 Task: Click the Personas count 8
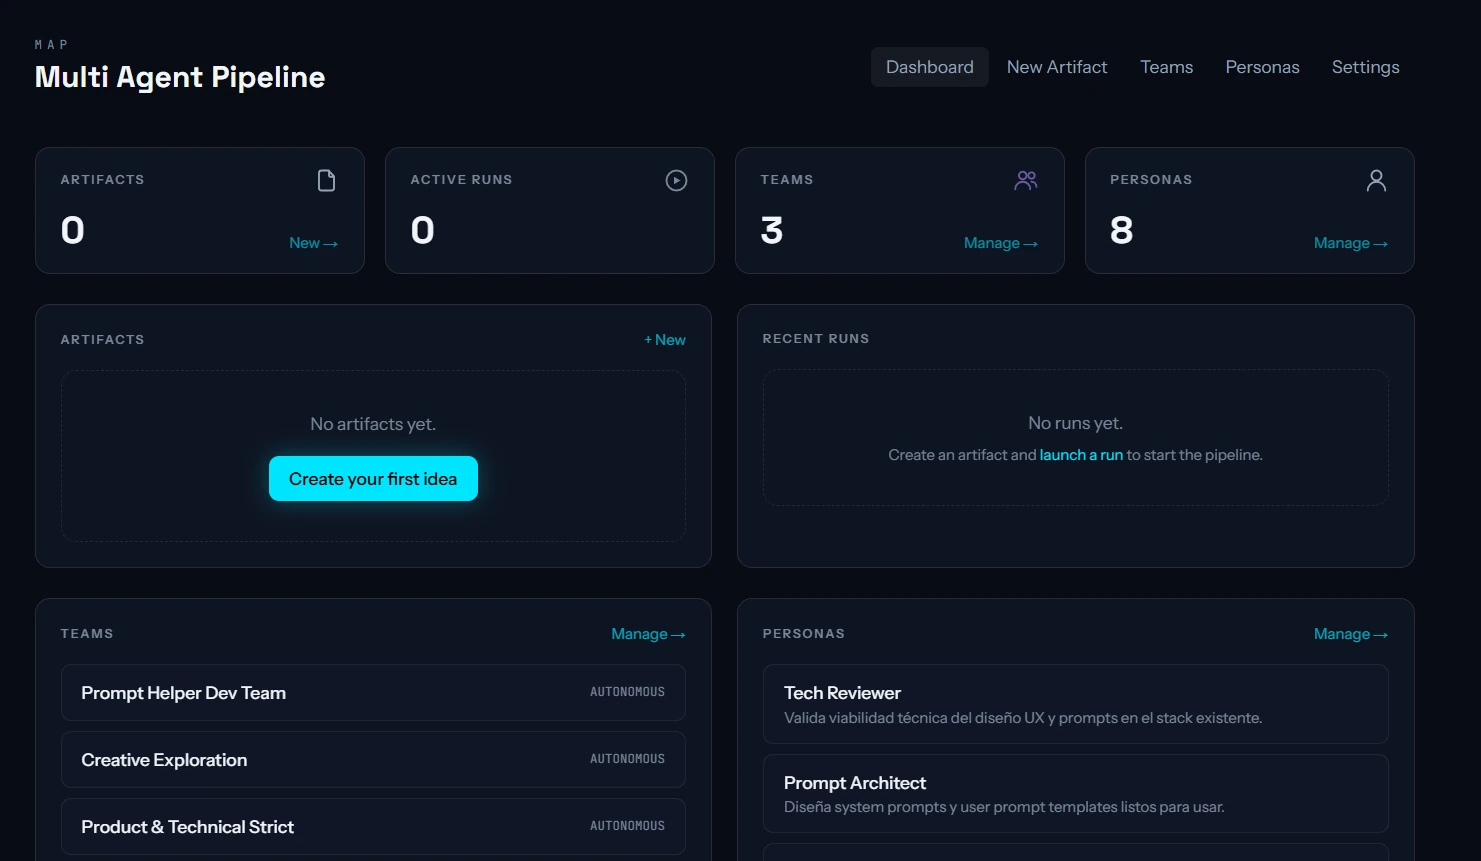point(1121,231)
